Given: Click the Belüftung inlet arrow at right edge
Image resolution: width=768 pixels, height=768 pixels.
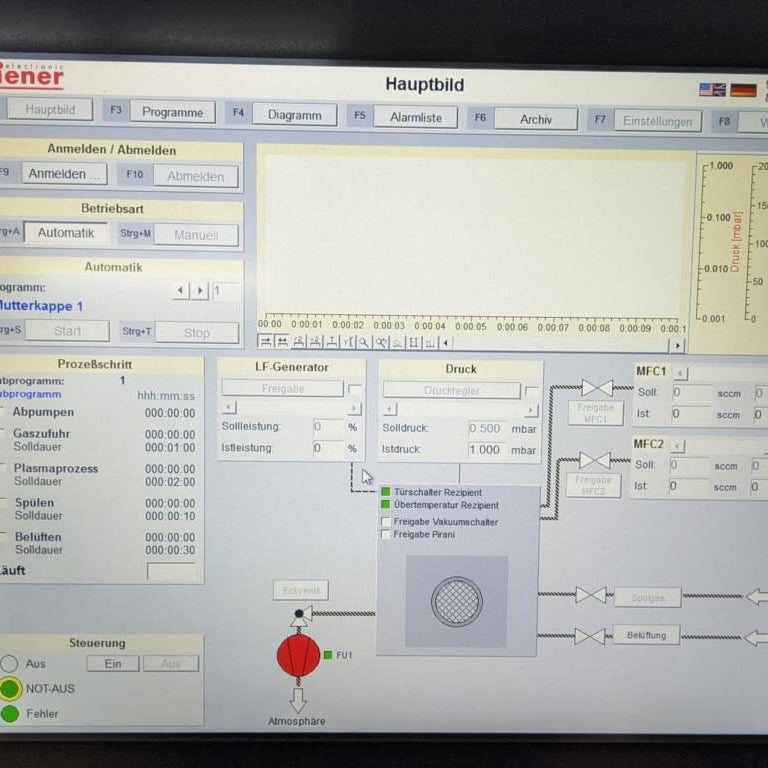Looking at the screenshot, I should pos(756,638).
